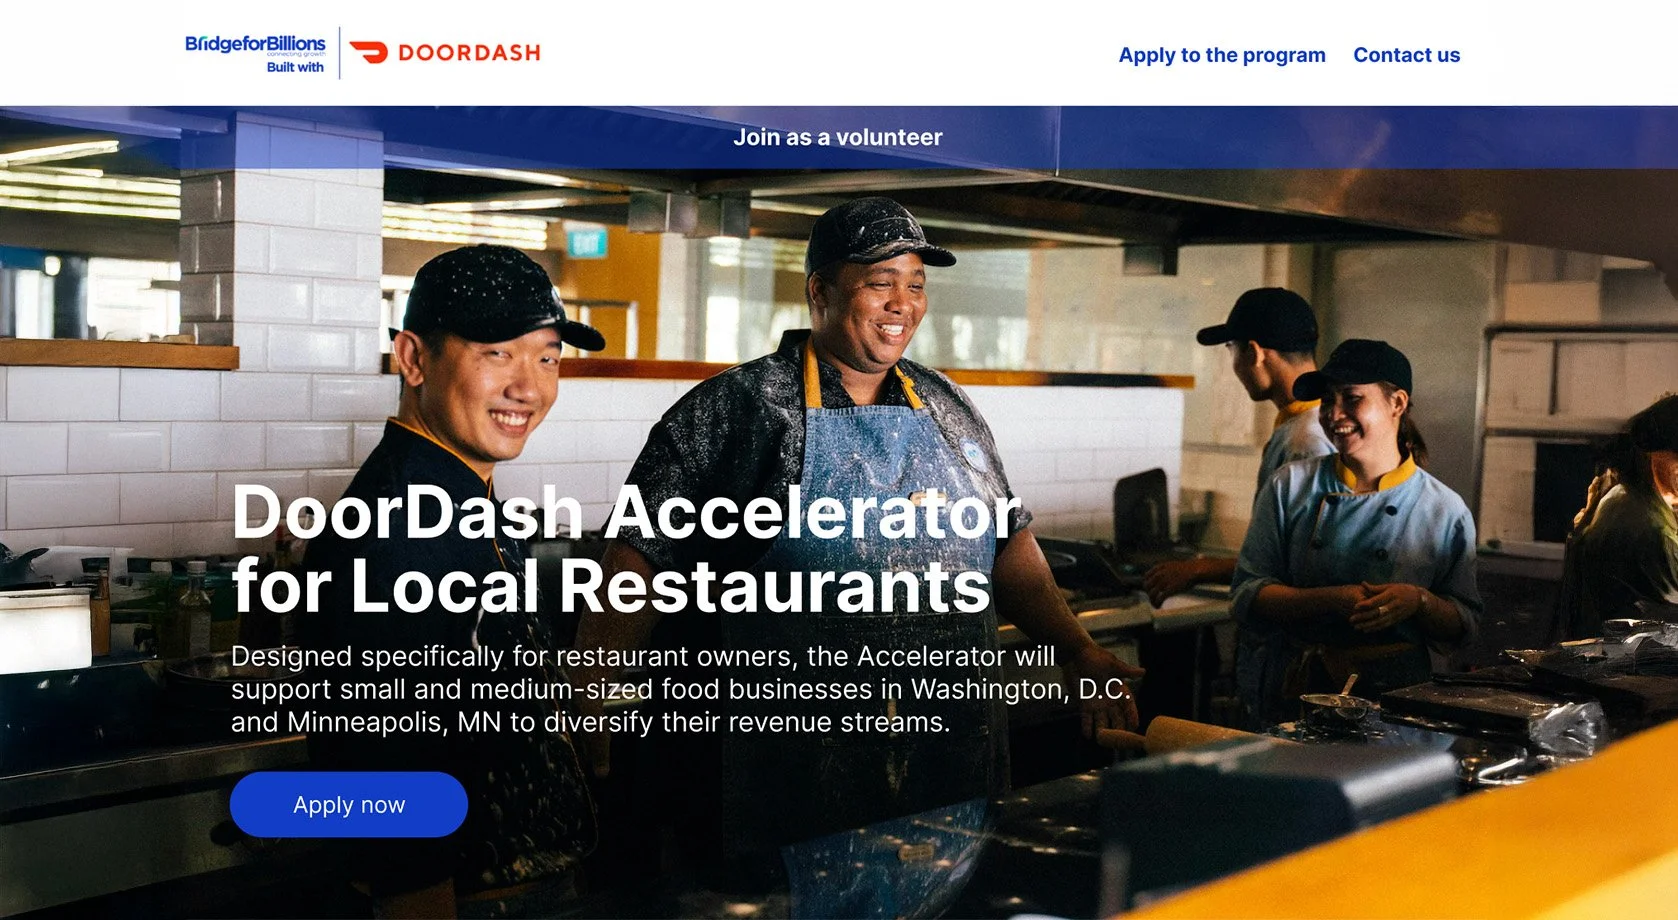
Task: Click the DOORDASH wordmark in the header
Action: 469,53
